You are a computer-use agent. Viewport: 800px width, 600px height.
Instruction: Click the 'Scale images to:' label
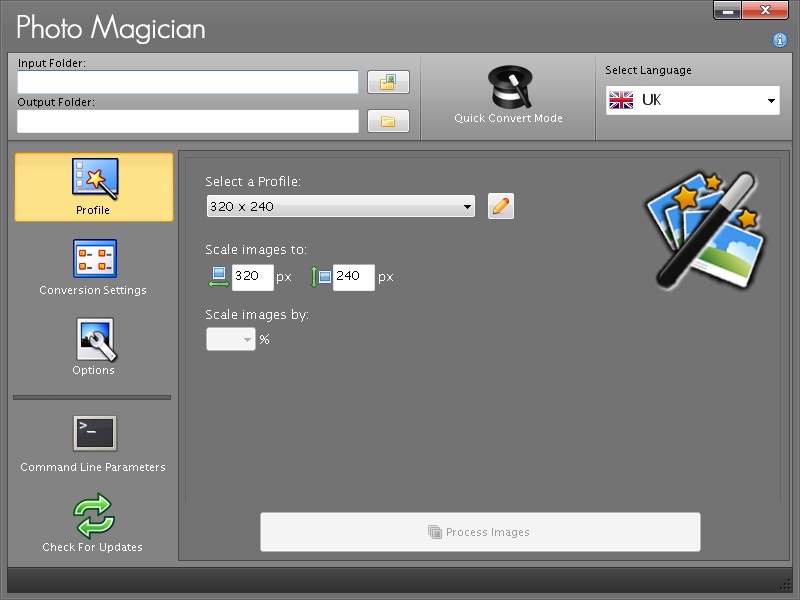tap(256, 249)
